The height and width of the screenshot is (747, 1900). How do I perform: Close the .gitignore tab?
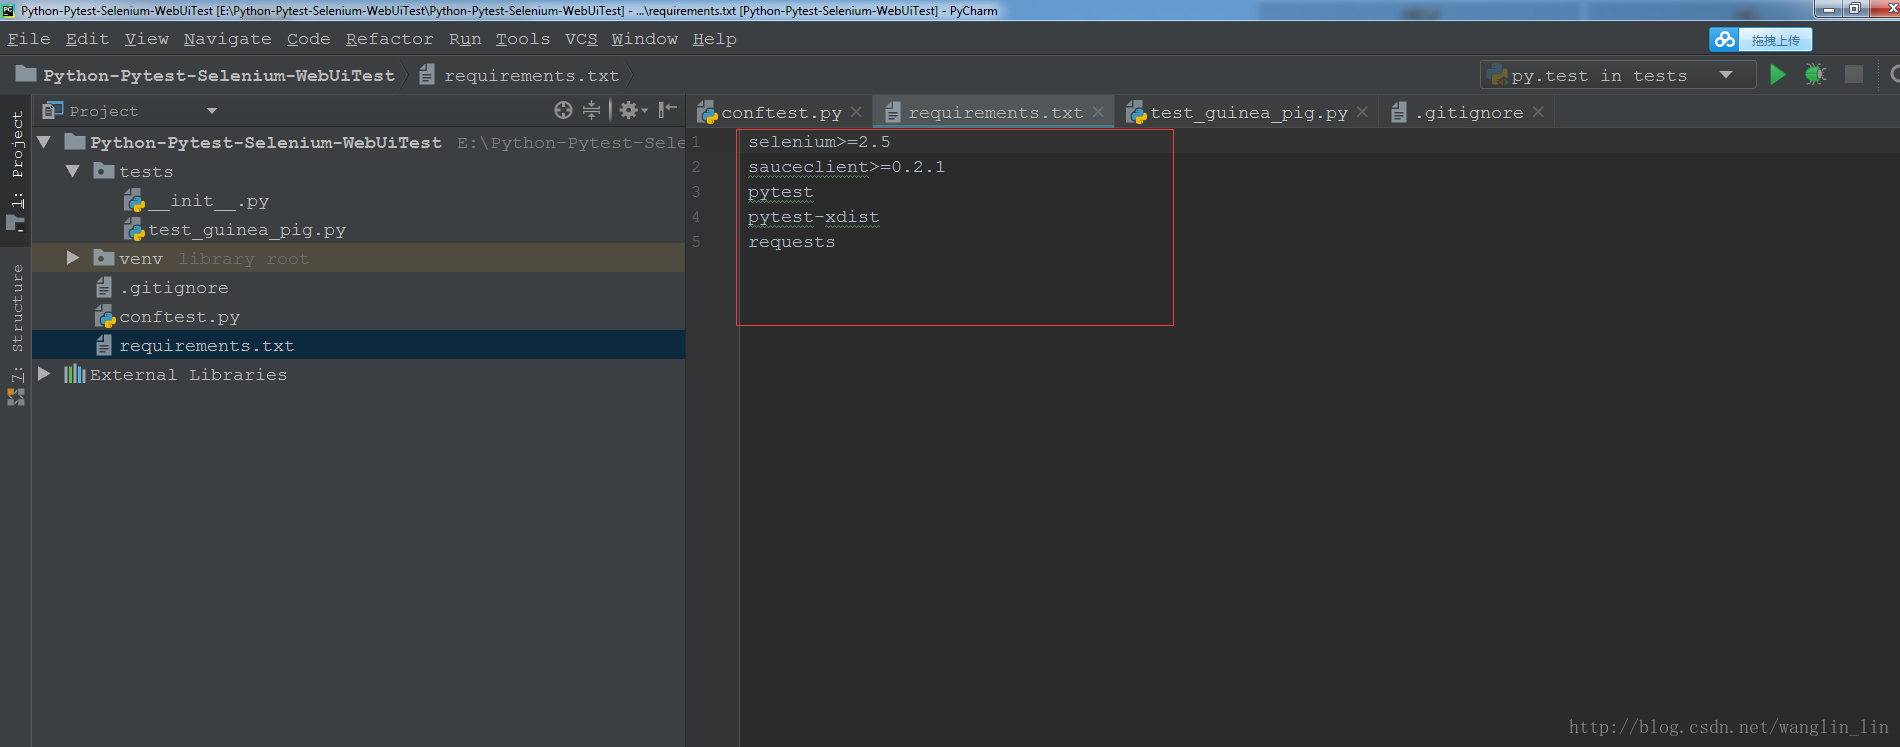[x=1538, y=112]
